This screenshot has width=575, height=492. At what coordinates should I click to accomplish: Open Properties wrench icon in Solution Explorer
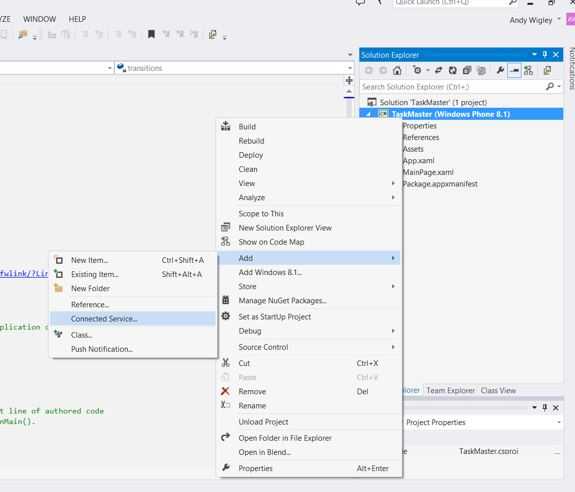500,70
